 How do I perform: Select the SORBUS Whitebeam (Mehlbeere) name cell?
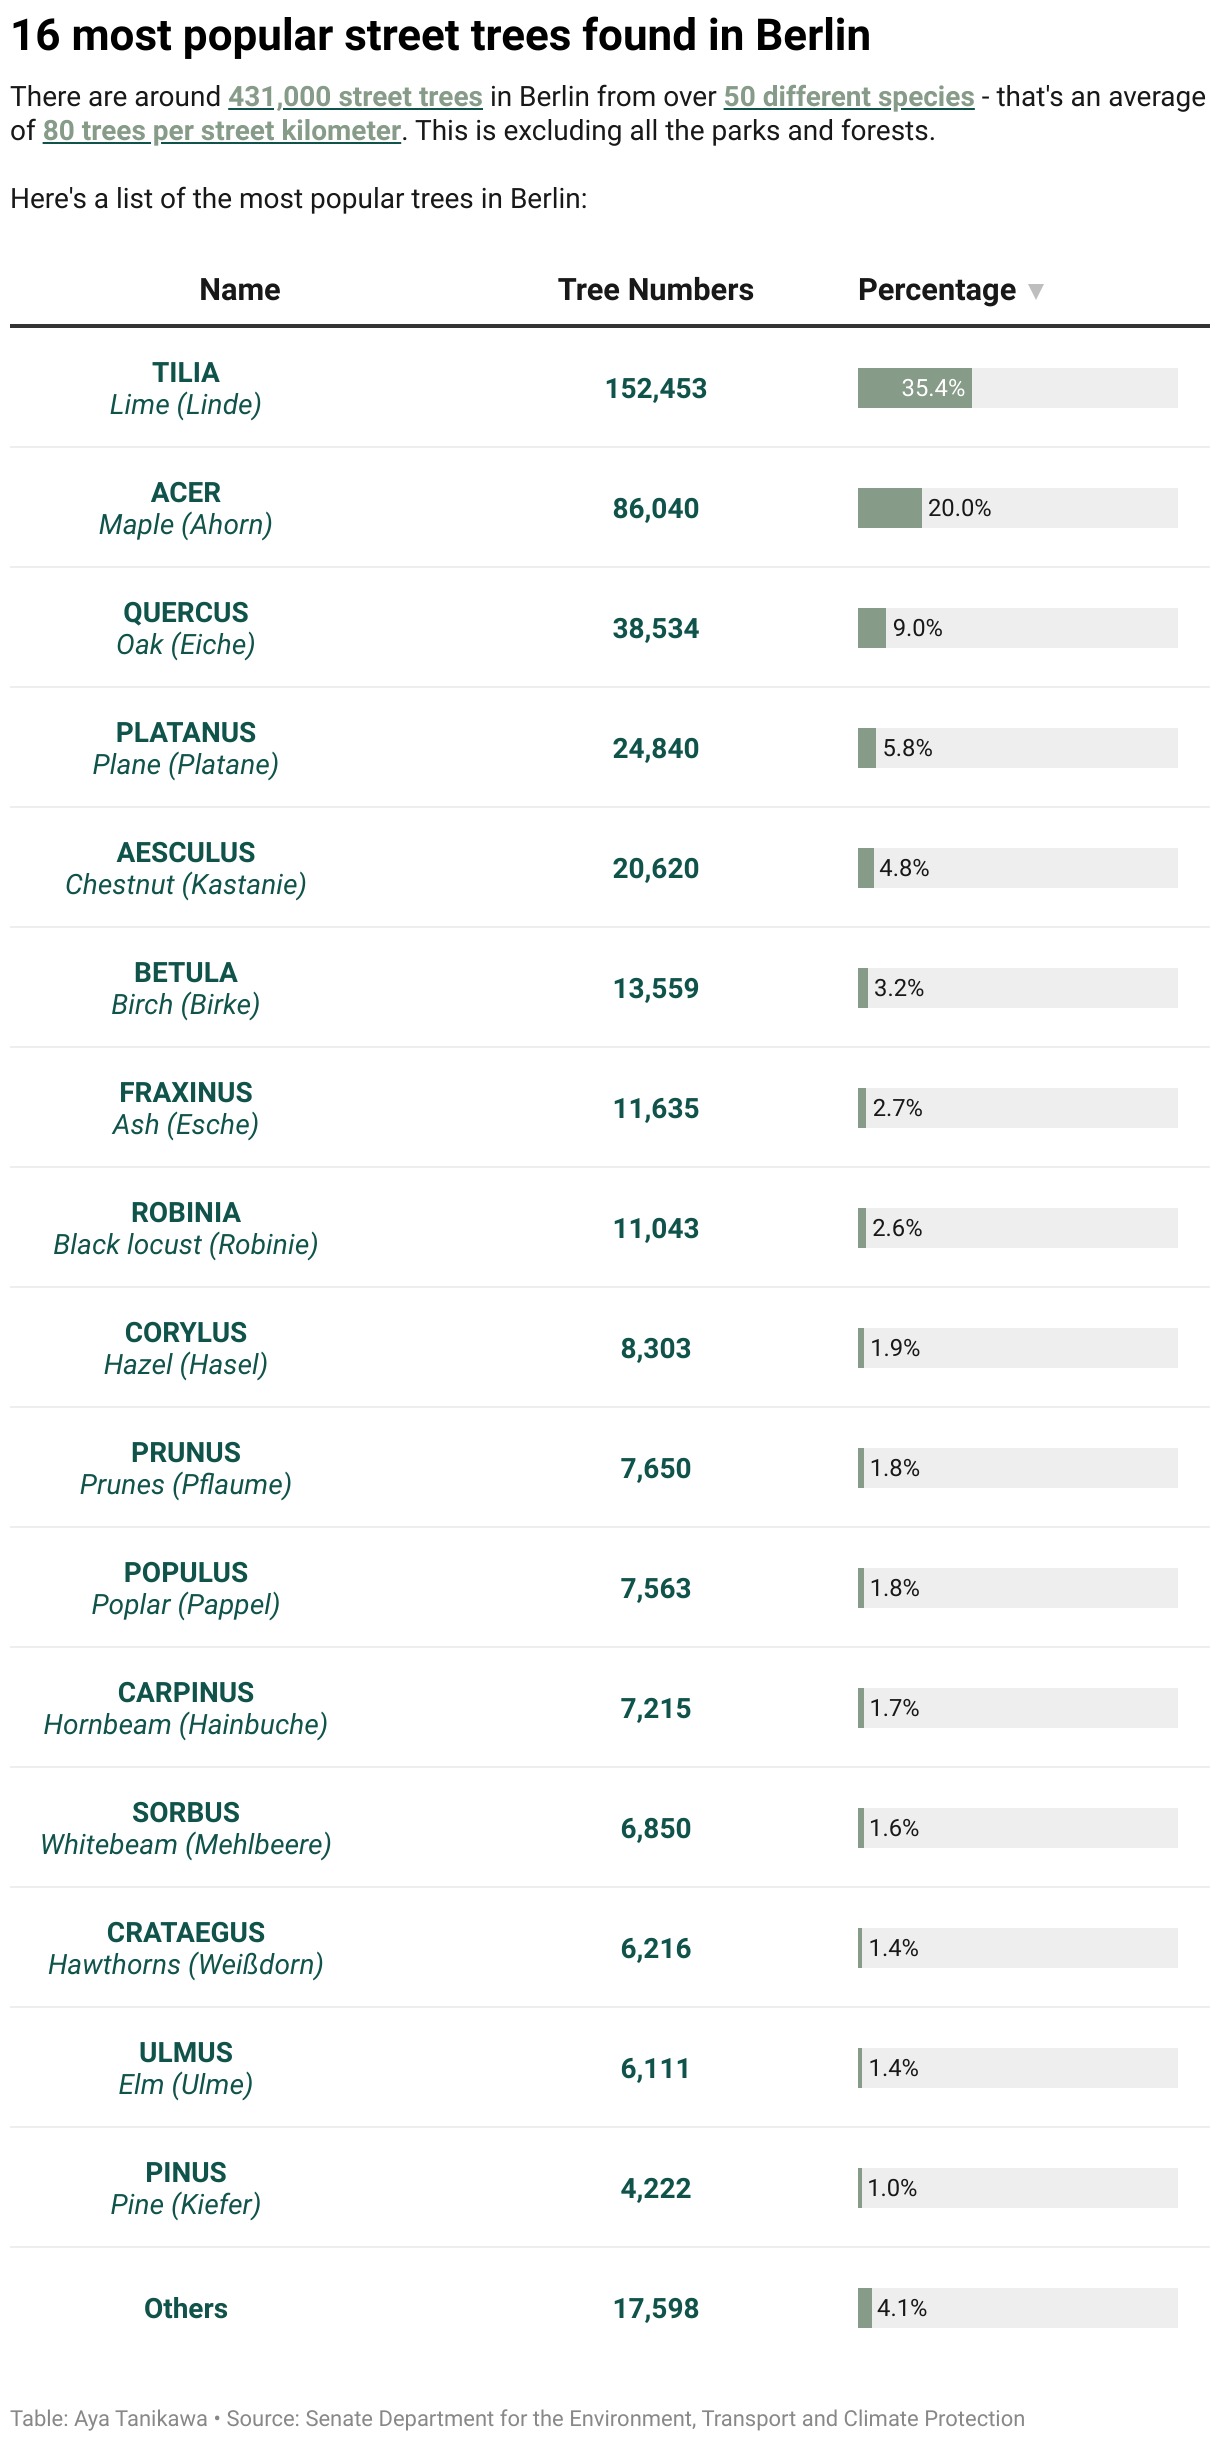(x=186, y=1828)
